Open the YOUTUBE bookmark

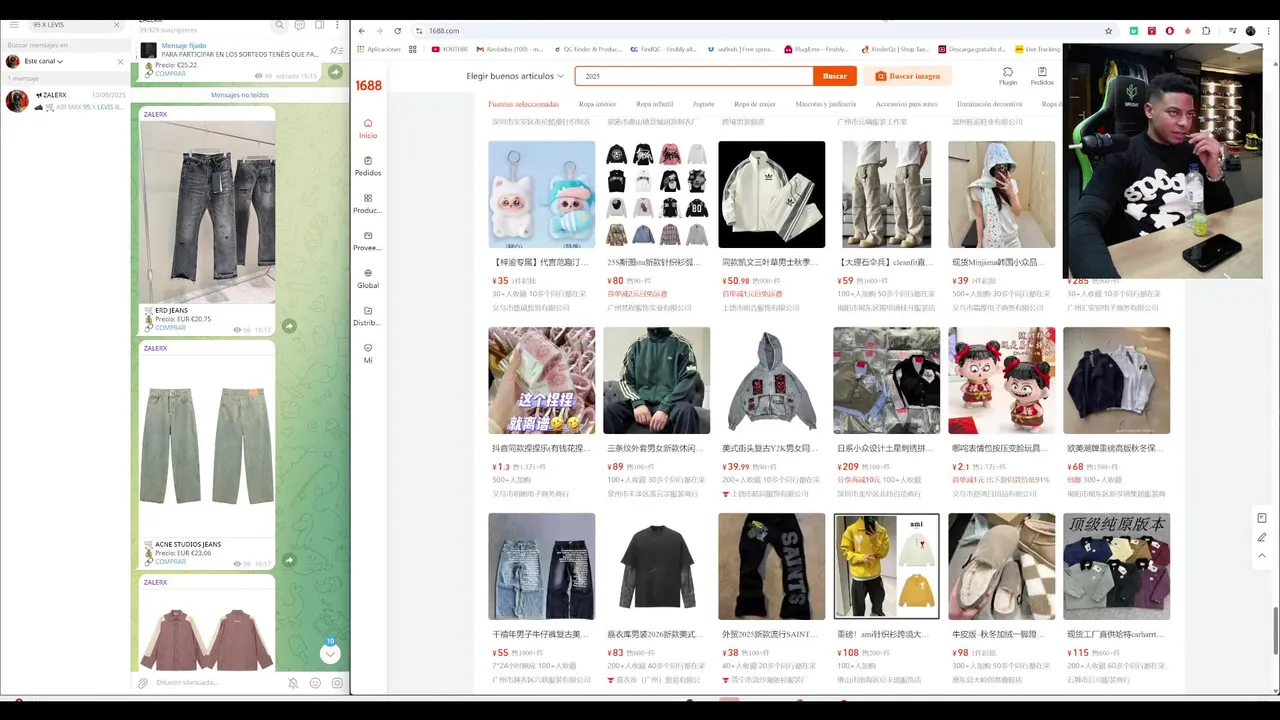[449, 49]
